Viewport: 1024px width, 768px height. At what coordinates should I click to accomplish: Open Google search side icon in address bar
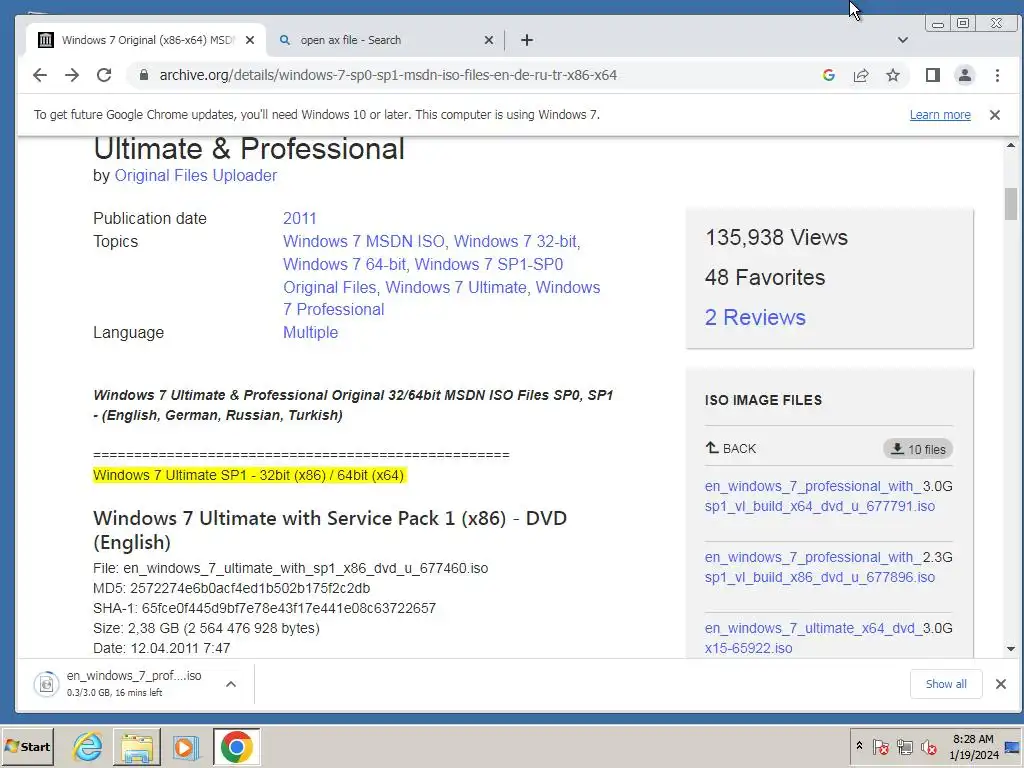click(829, 75)
